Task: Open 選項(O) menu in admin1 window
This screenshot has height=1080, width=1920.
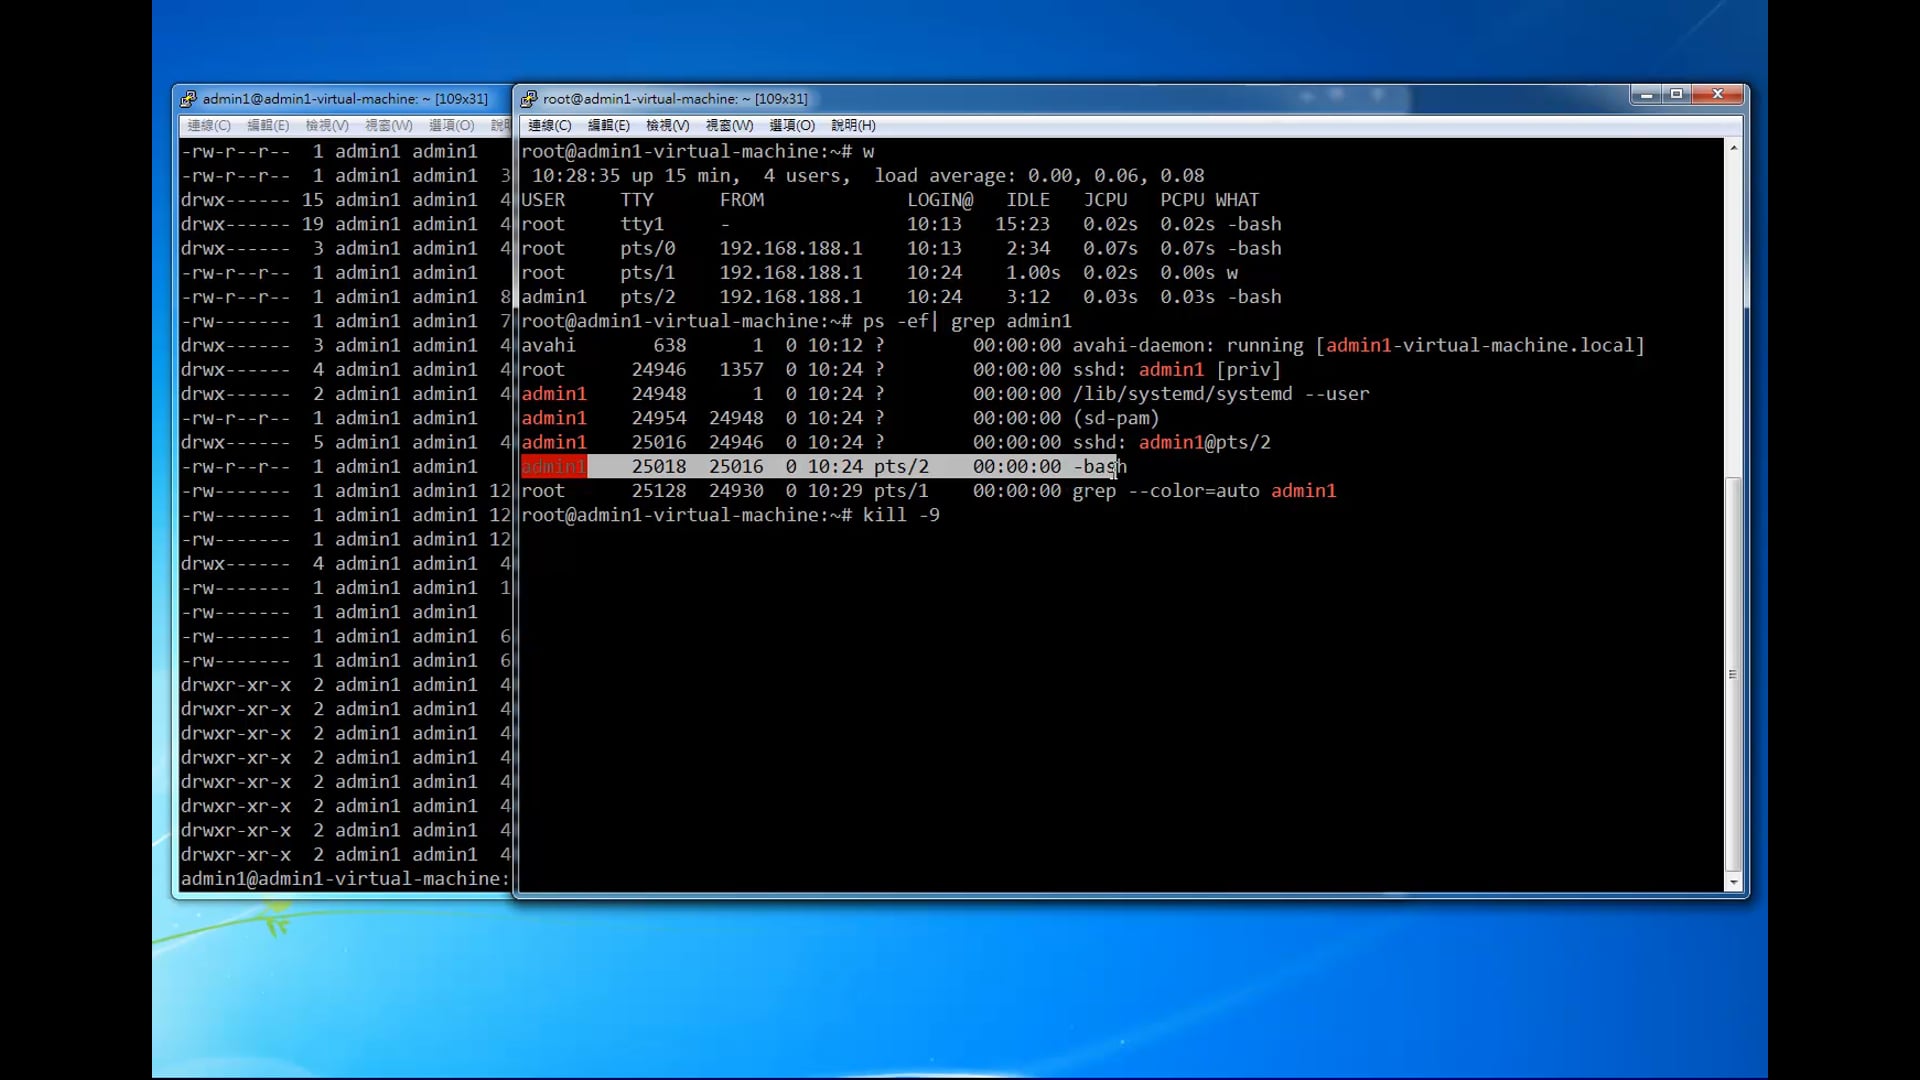Action: point(451,125)
